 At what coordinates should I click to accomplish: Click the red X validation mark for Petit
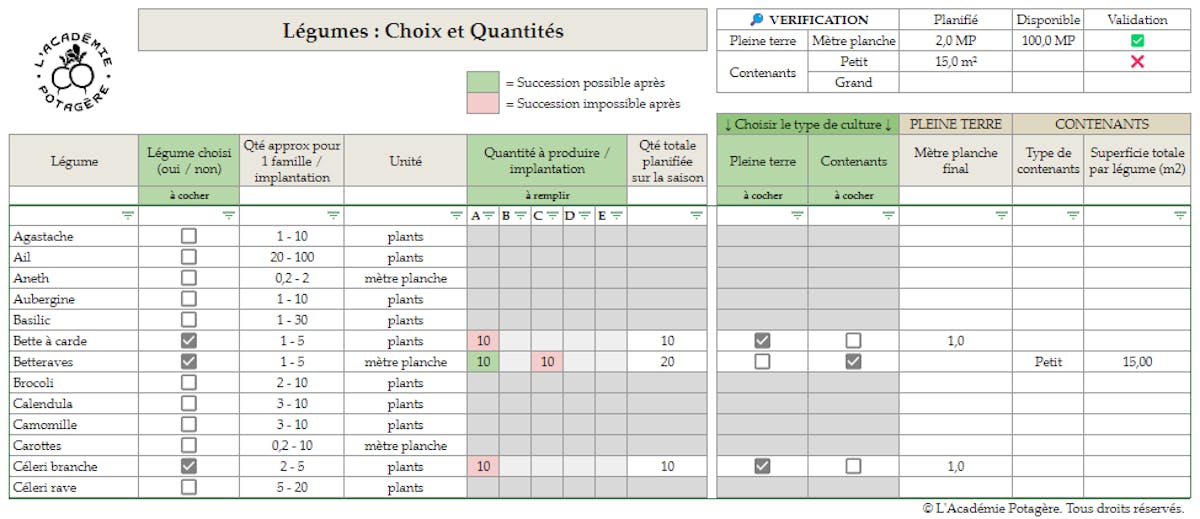1137,62
